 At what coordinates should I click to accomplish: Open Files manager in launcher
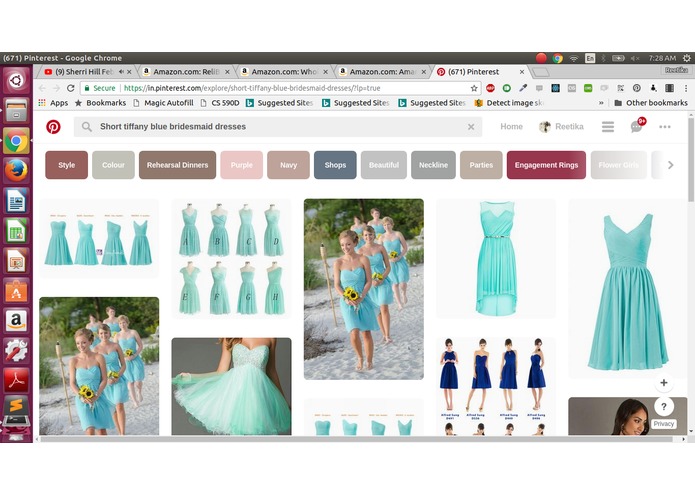click(16, 110)
